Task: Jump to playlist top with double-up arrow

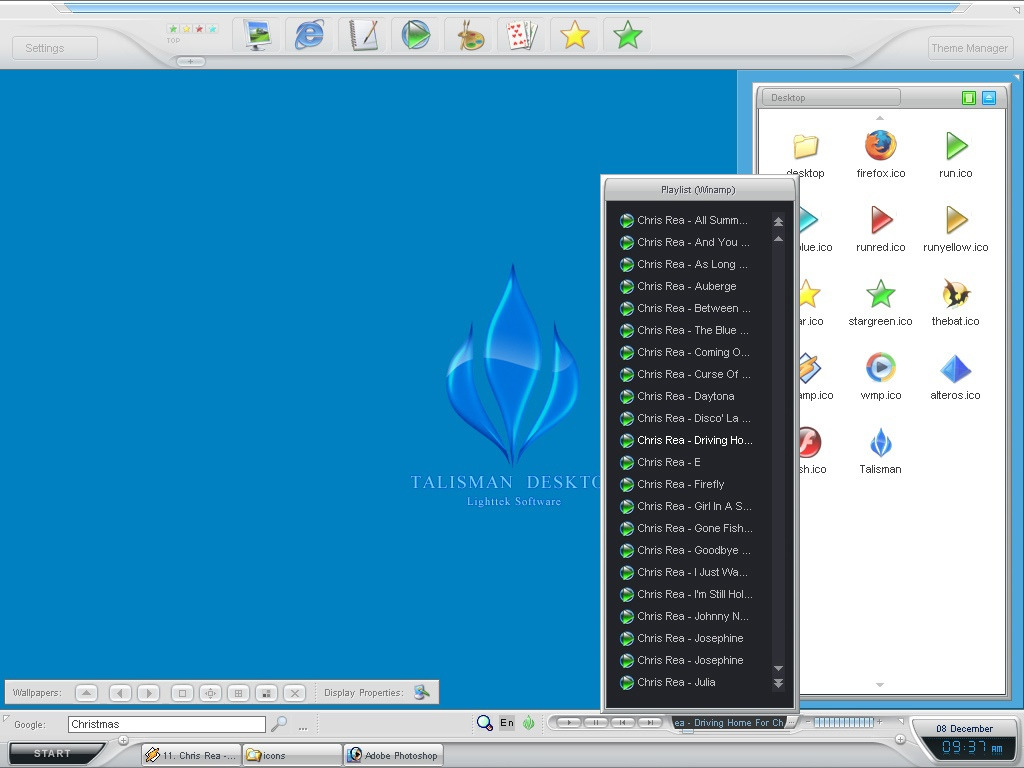Action: tap(778, 221)
